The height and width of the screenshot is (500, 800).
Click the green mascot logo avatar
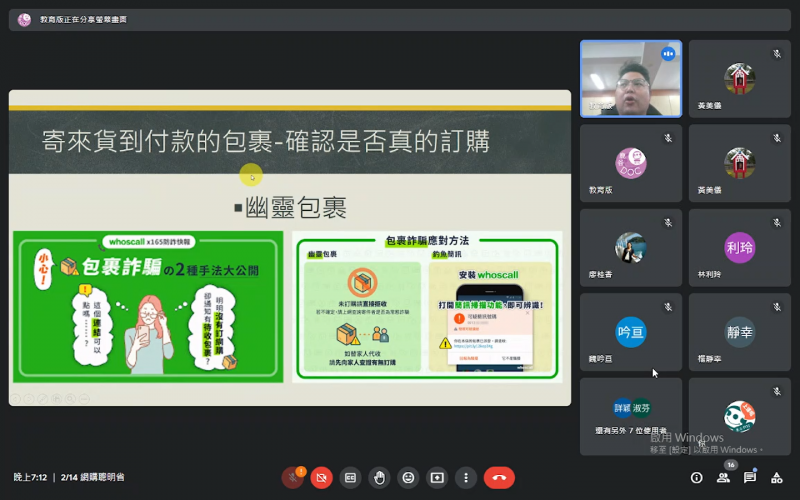[x=739, y=416]
